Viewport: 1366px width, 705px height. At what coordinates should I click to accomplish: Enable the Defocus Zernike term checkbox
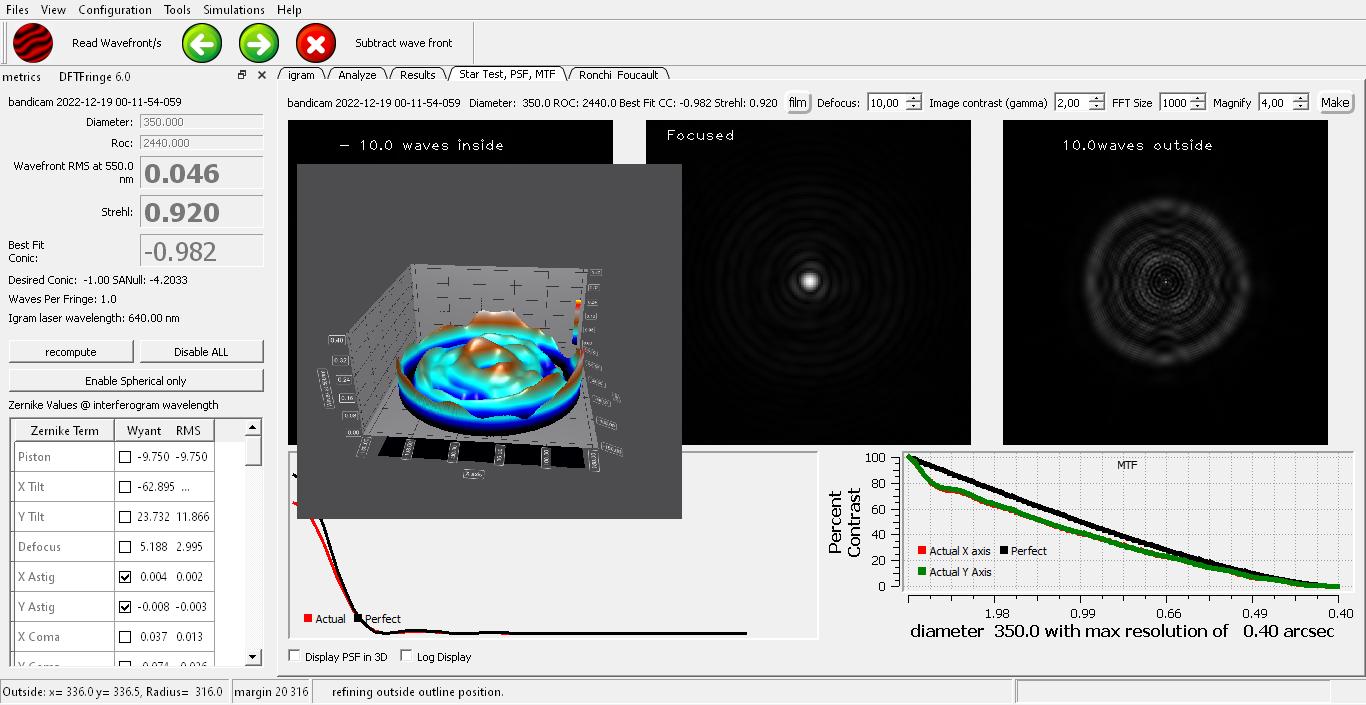pos(125,547)
